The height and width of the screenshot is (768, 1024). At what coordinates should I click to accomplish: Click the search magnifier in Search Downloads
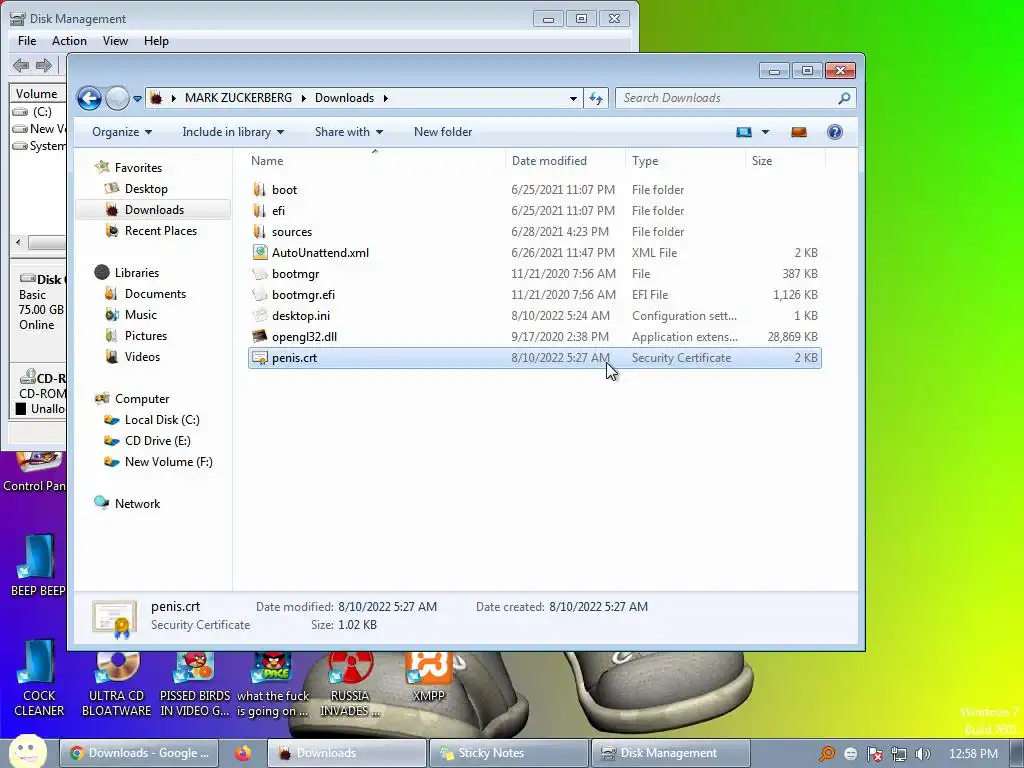[844, 98]
